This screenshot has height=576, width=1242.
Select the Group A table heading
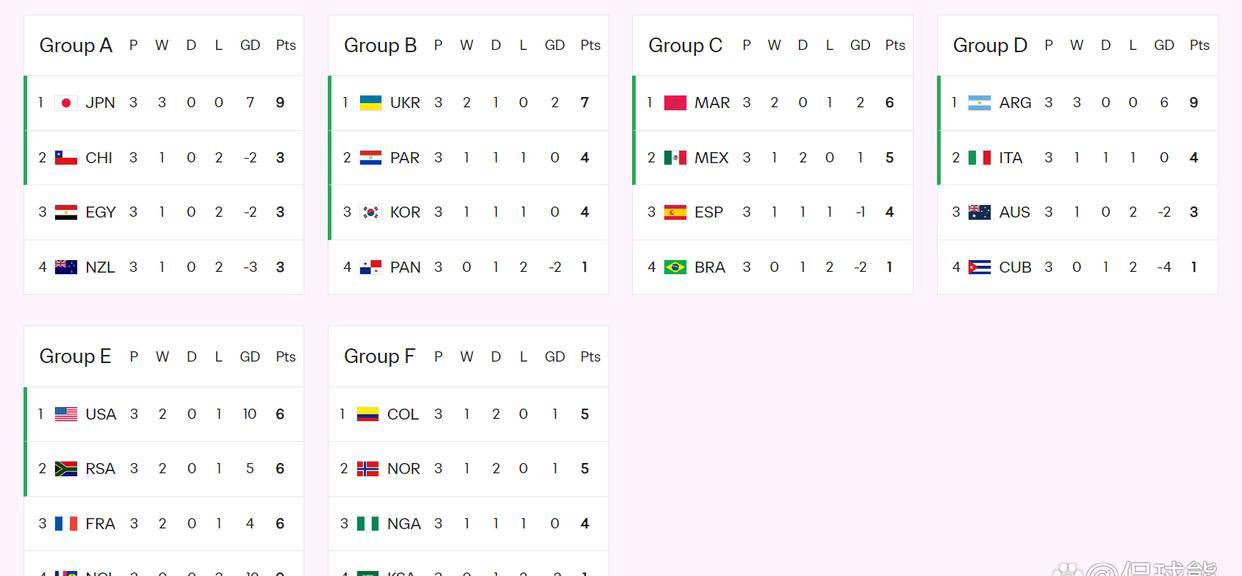coord(76,46)
